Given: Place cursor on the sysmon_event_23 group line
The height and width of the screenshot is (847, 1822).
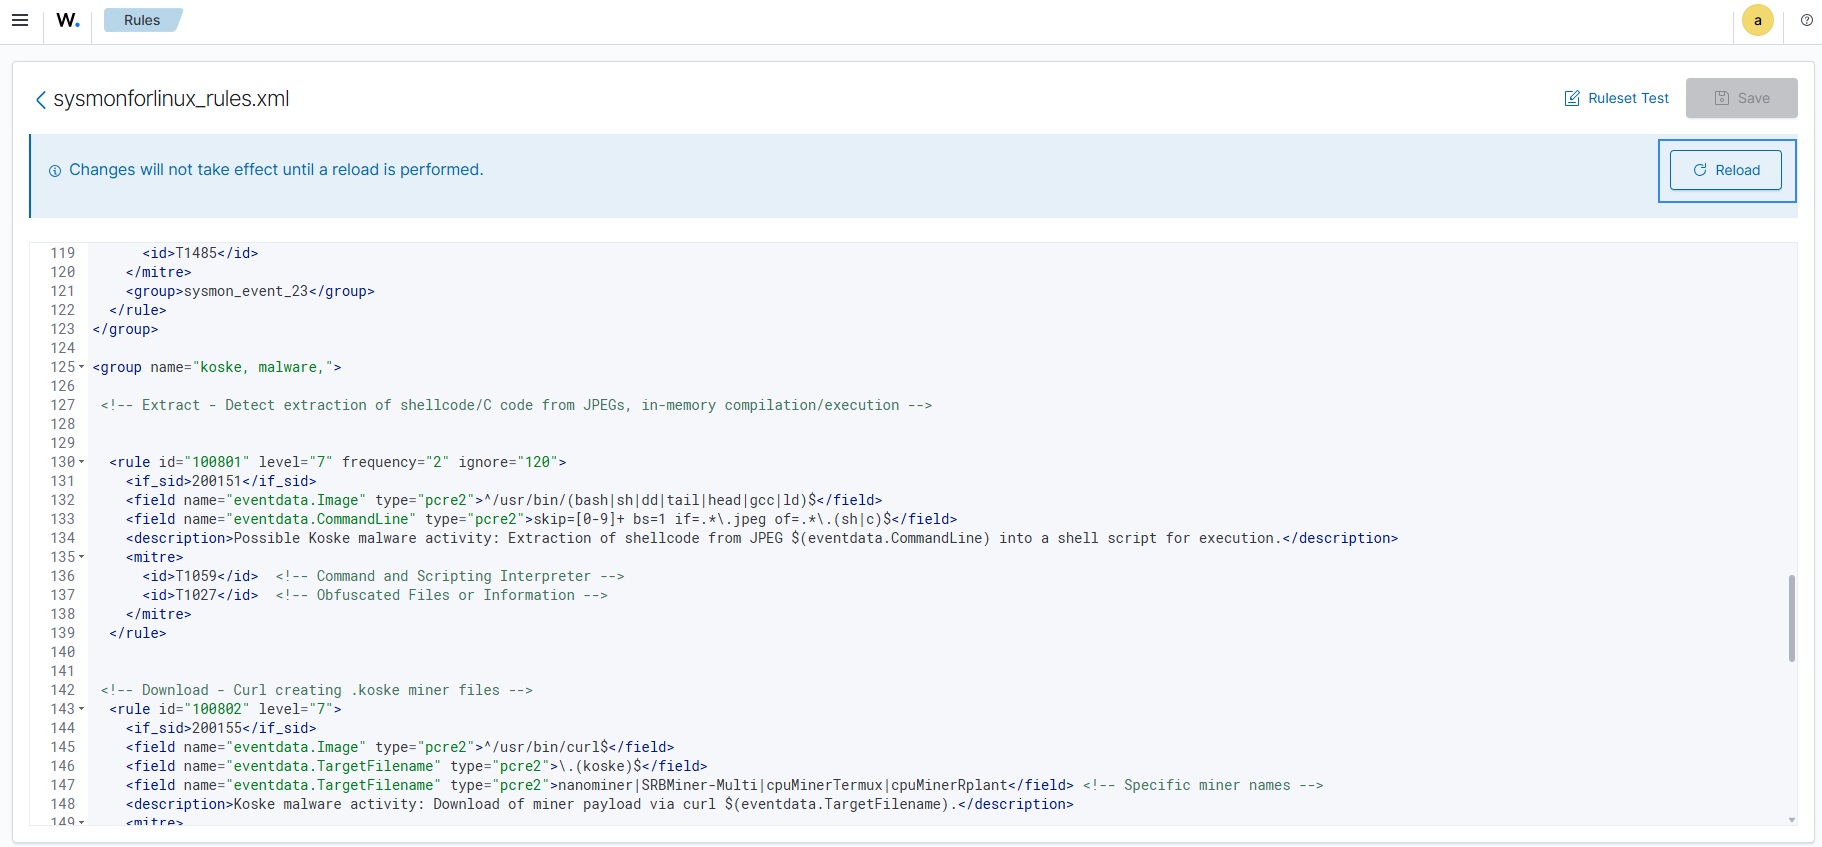Looking at the screenshot, I should [x=250, y=291].
